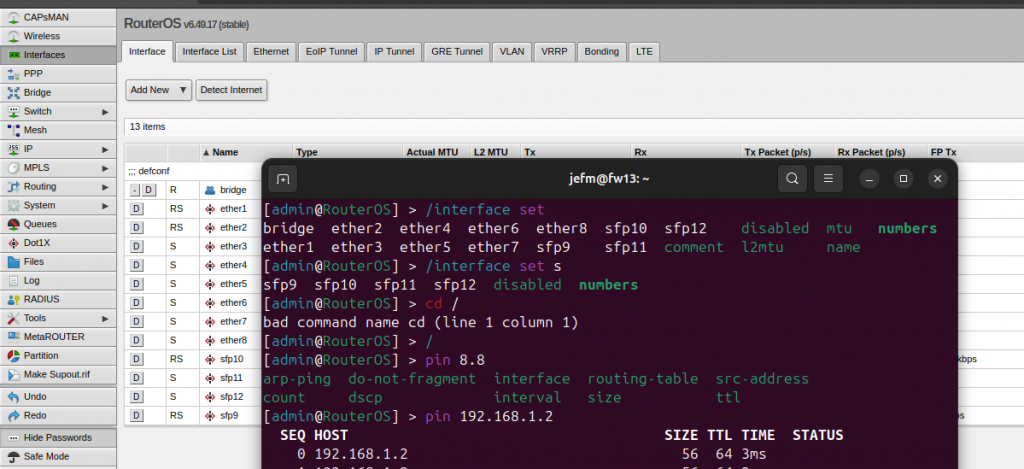Screen dimensions: 1024x469
Task: Click the sfp10 interface icon
Action: click(x=210, y=359)
